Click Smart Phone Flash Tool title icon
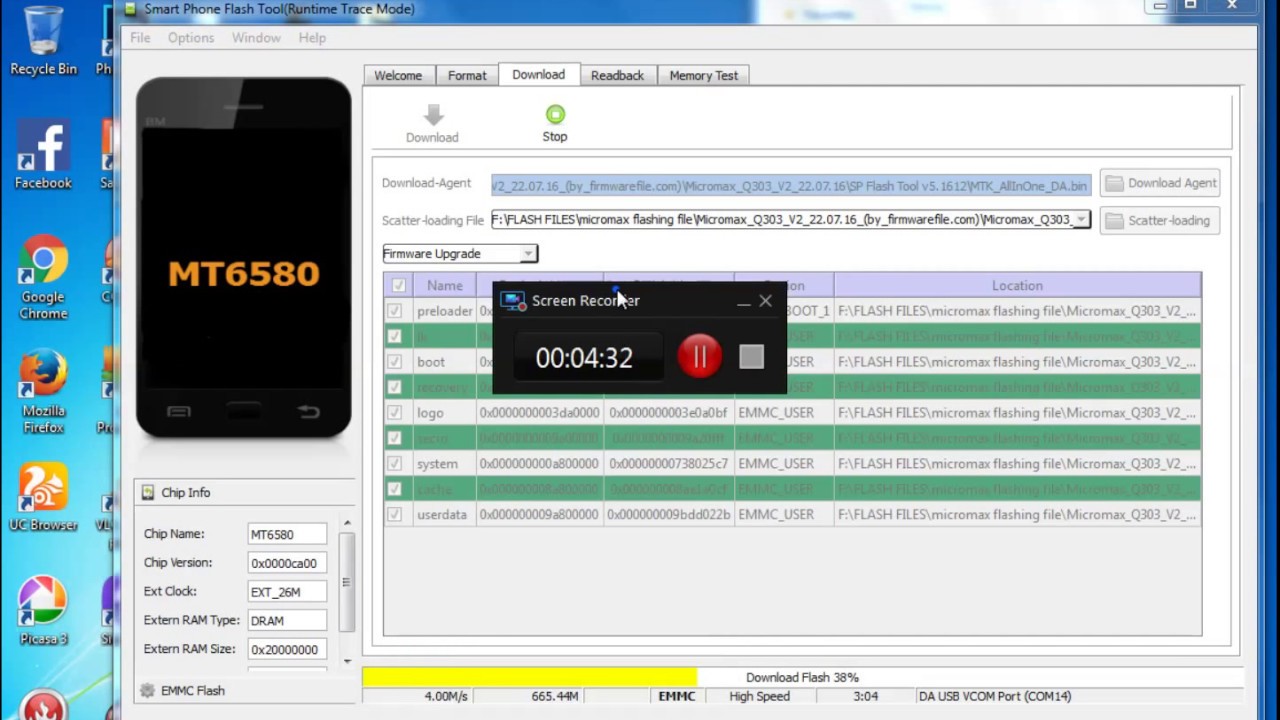Screen dimensions: 1280x720 coord(130,9)
